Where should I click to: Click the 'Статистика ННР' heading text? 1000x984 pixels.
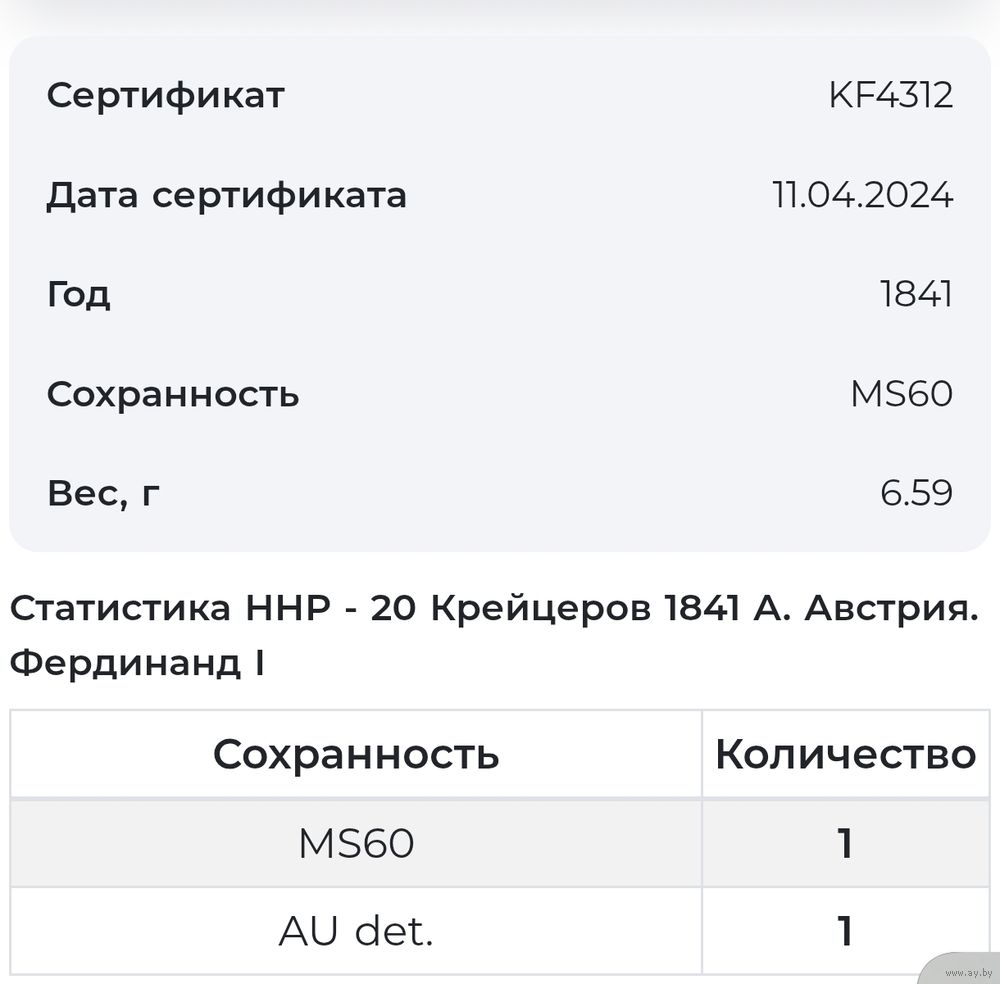click(x=170, y=609)
